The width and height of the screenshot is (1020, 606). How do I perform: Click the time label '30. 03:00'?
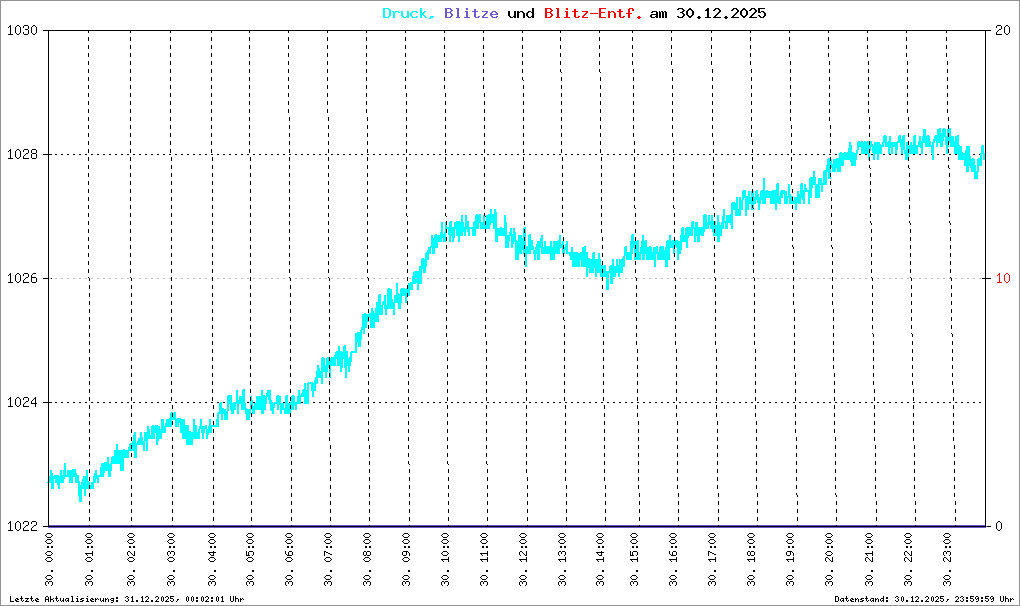[x=171, y=560]
